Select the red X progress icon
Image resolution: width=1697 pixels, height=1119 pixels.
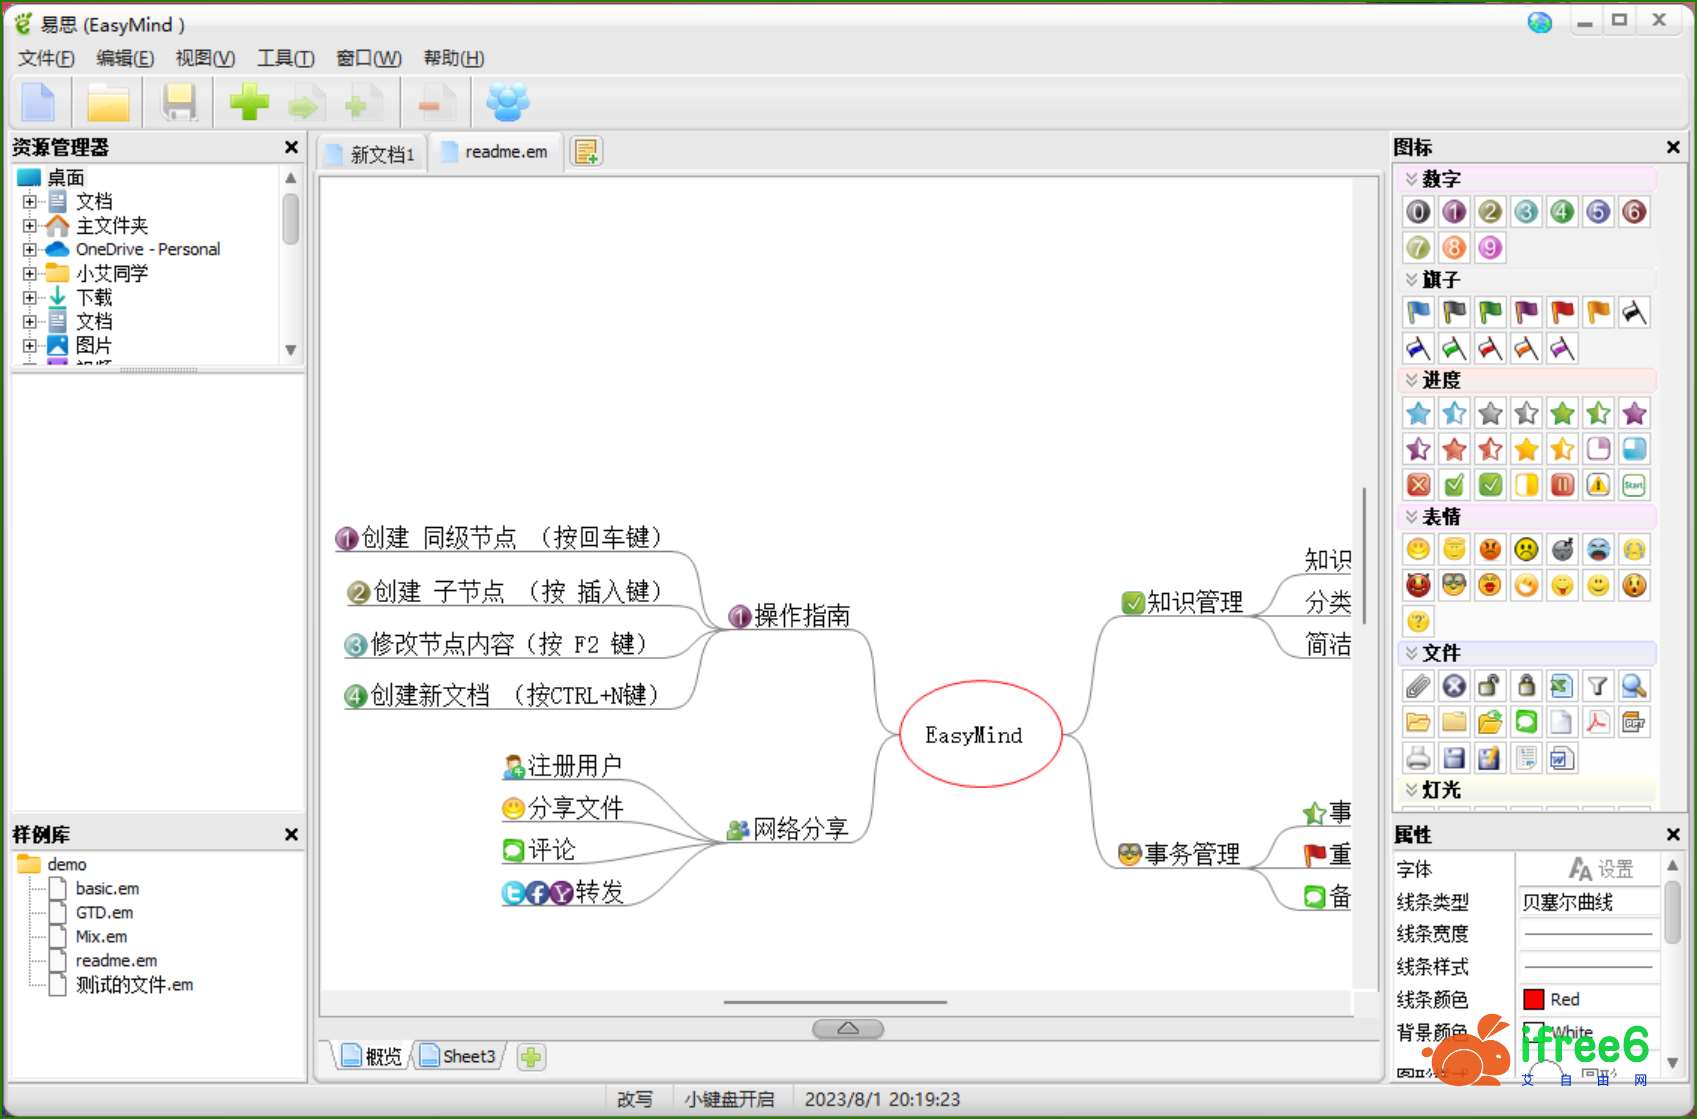tap(1418, 485)
